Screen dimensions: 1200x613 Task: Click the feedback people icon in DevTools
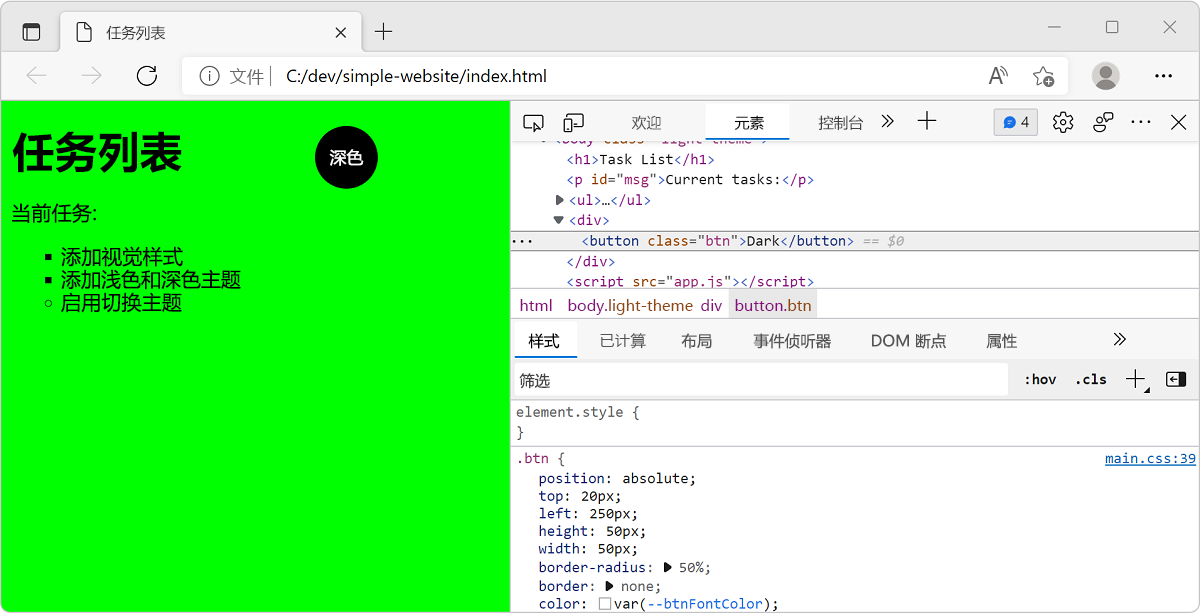(x=1103, y=122)
